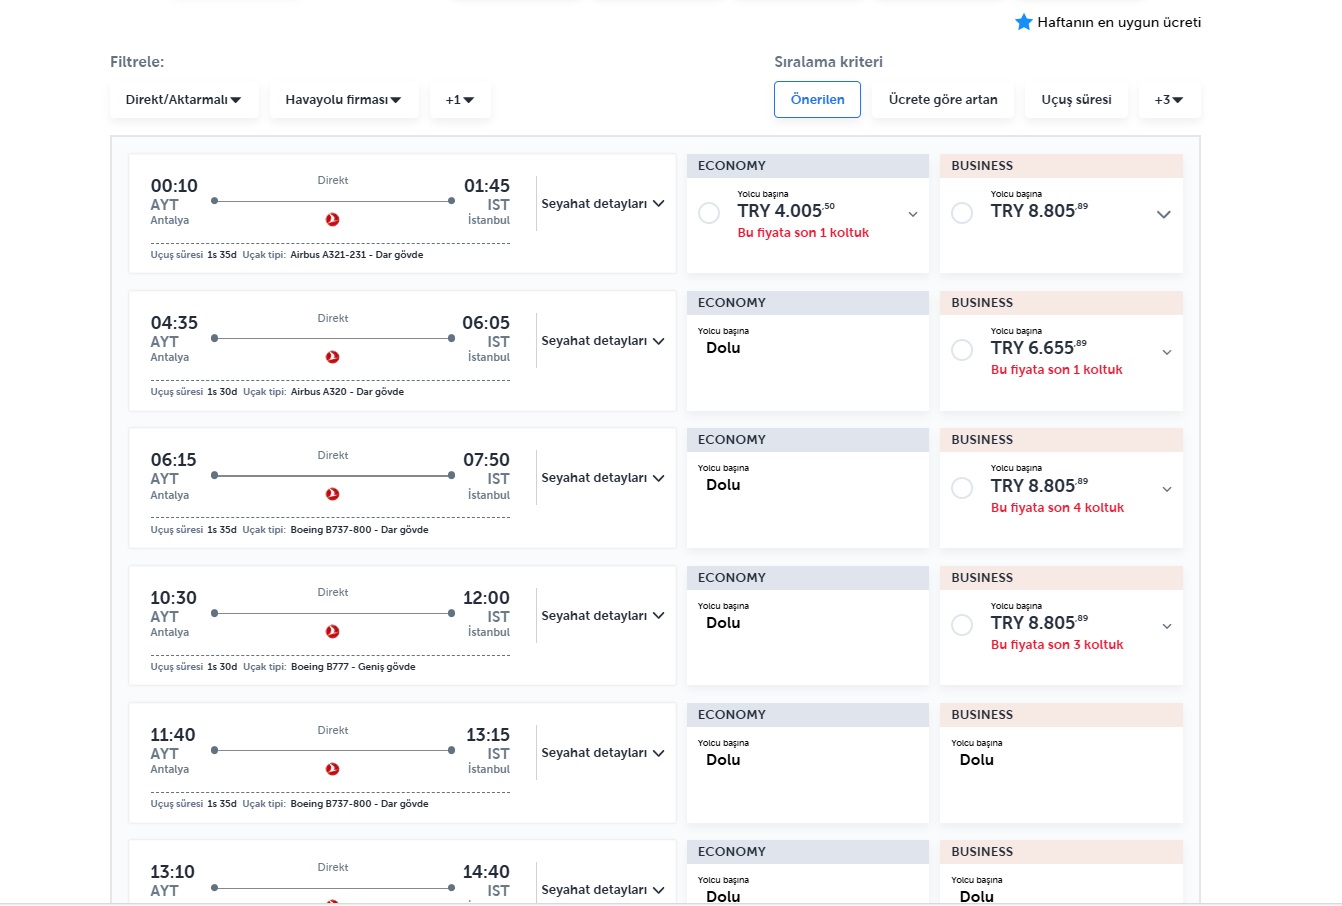Expand Business fare chevron for 00:10 flight
Viewport: 1342px width, 906px height.
[1164, 214]
